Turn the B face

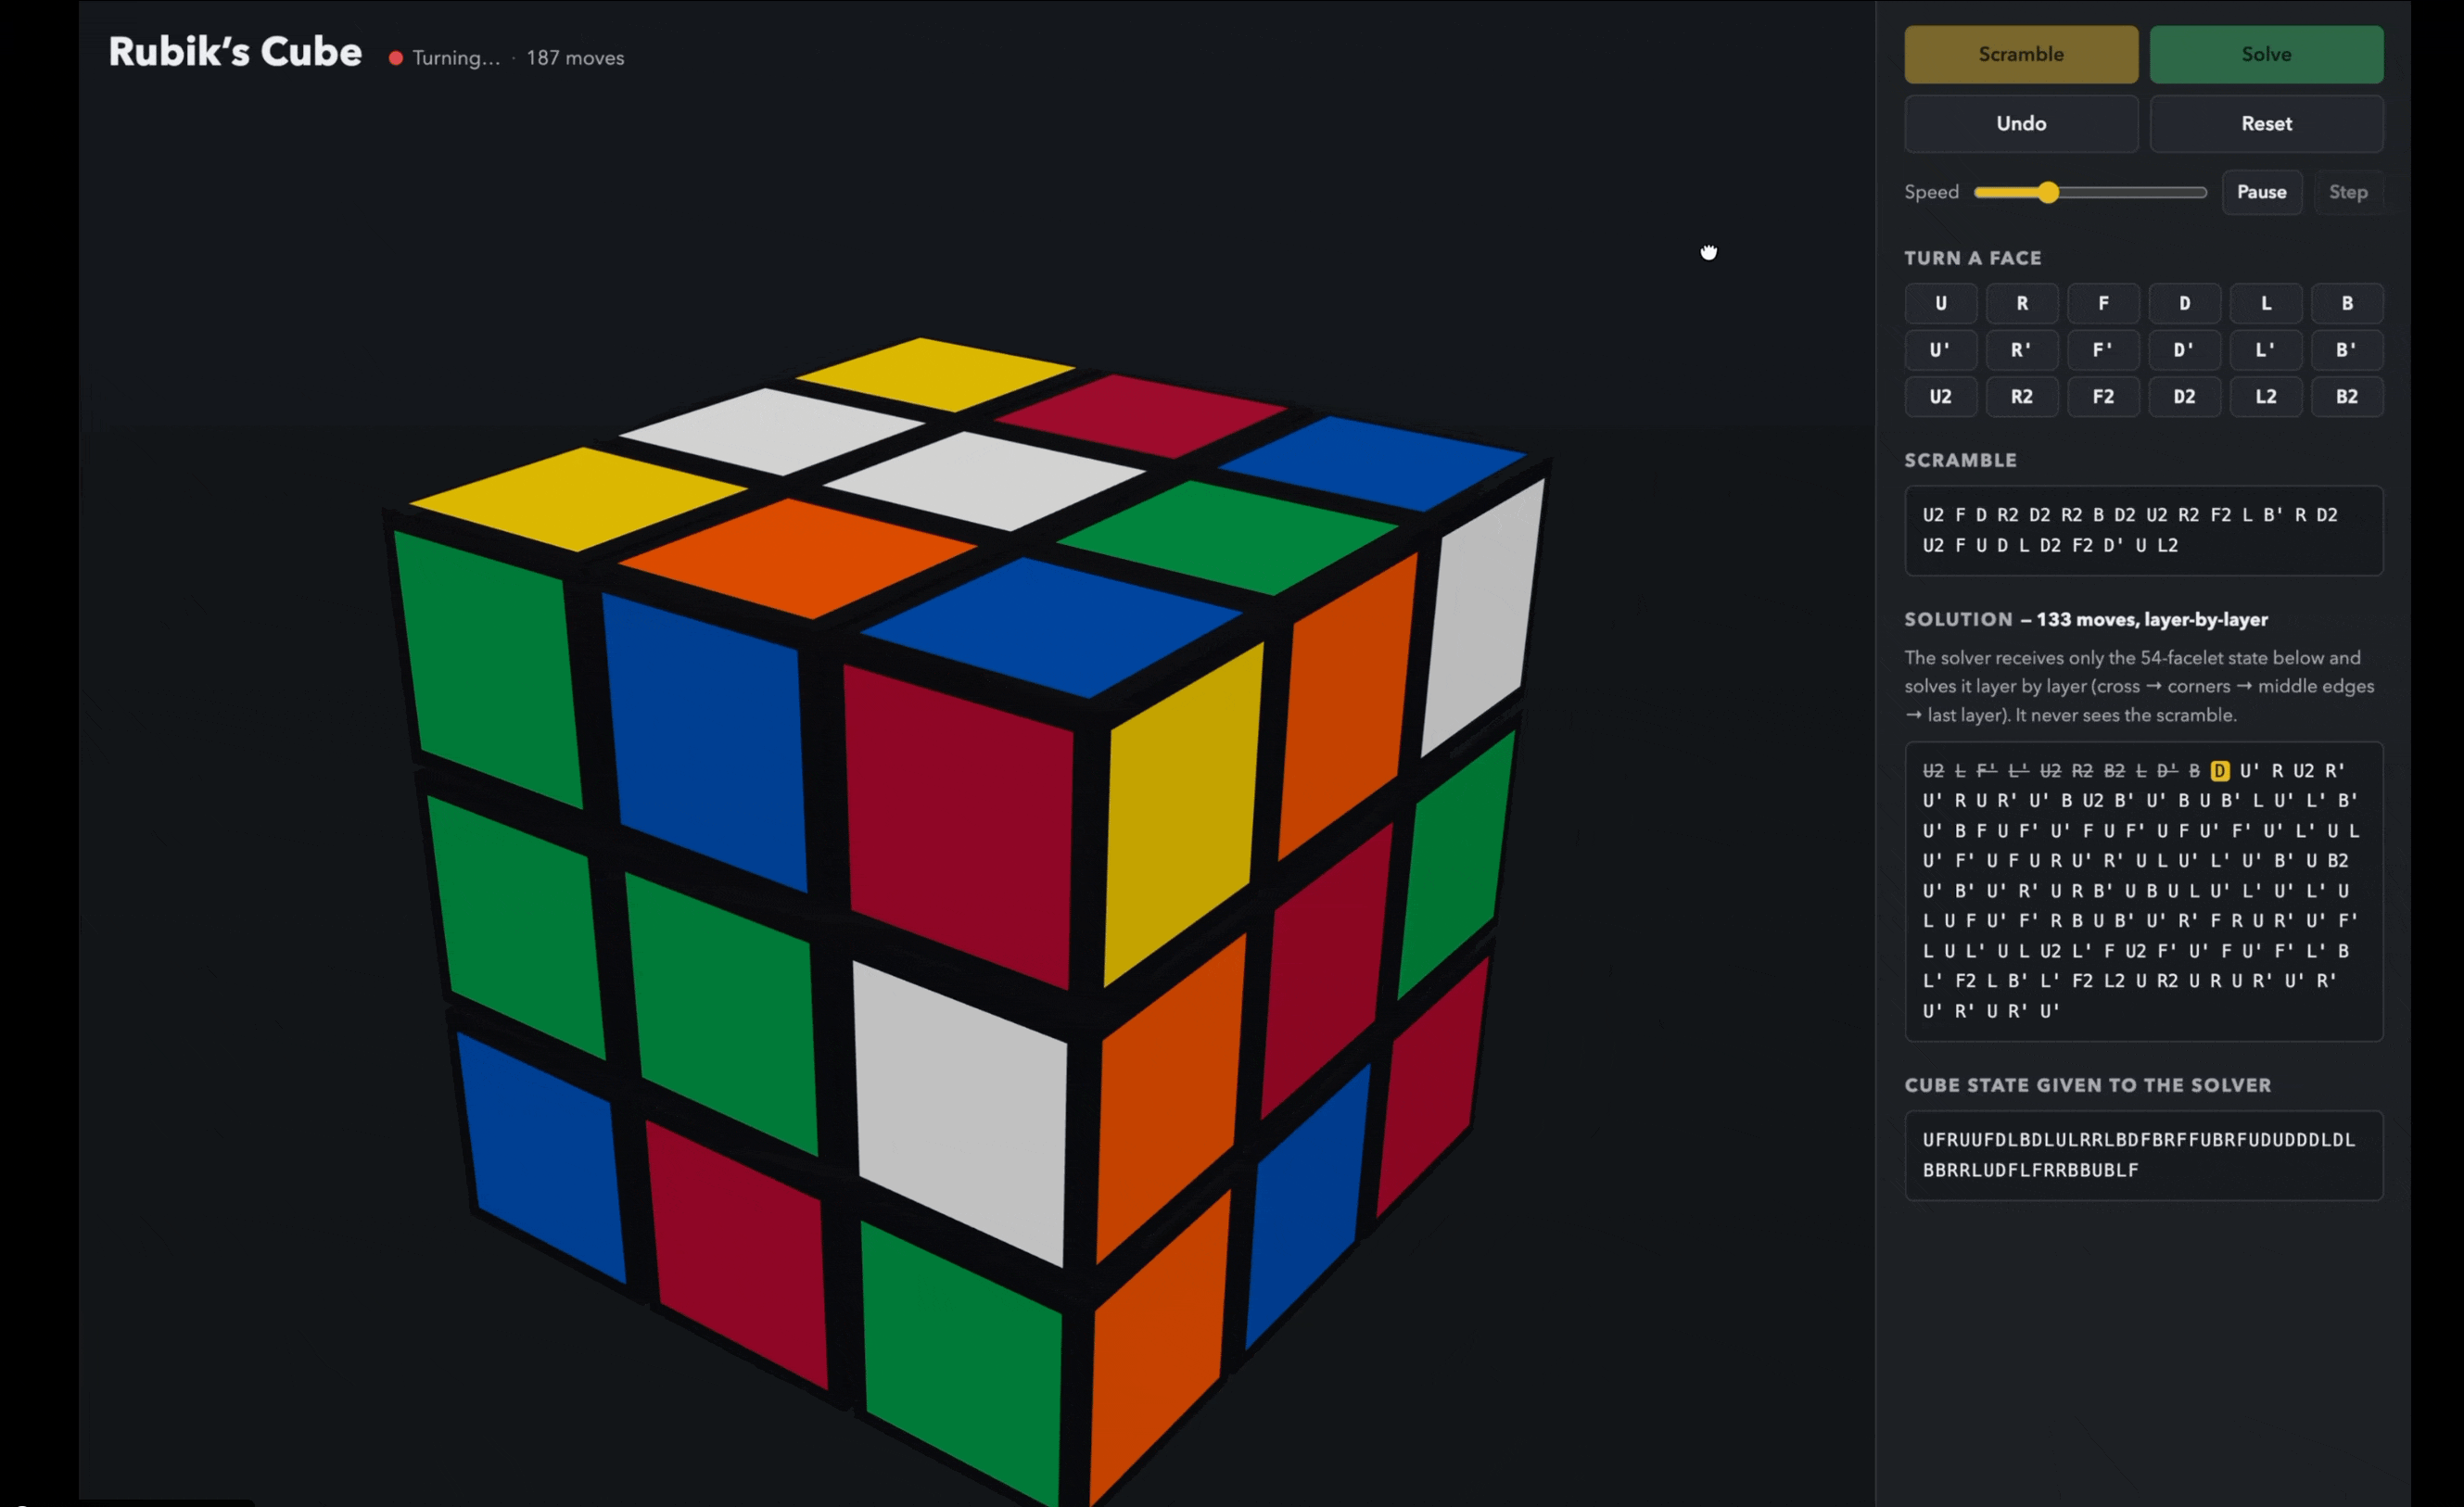(x=2347, y=303)
